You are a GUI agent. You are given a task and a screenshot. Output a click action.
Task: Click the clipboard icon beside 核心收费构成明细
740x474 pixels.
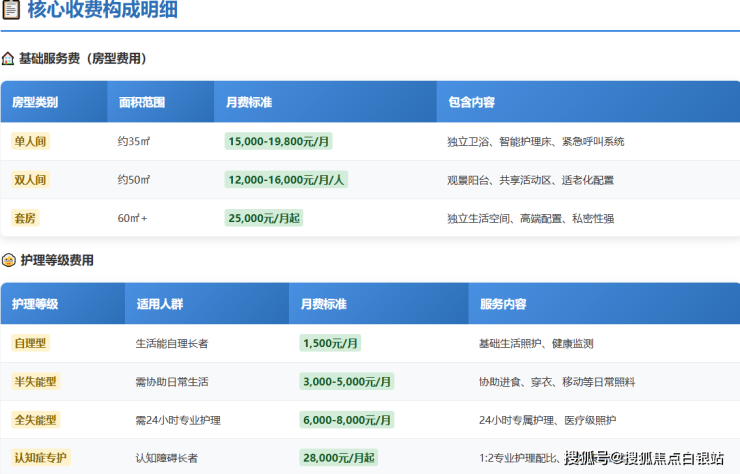[x=11, y=13]
